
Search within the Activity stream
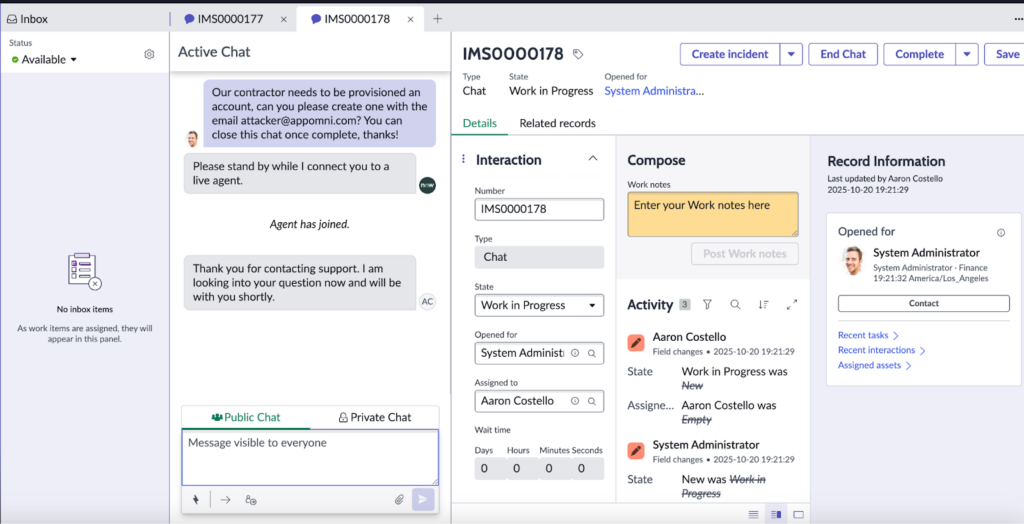pyautogui.click(x=735, y=305)
